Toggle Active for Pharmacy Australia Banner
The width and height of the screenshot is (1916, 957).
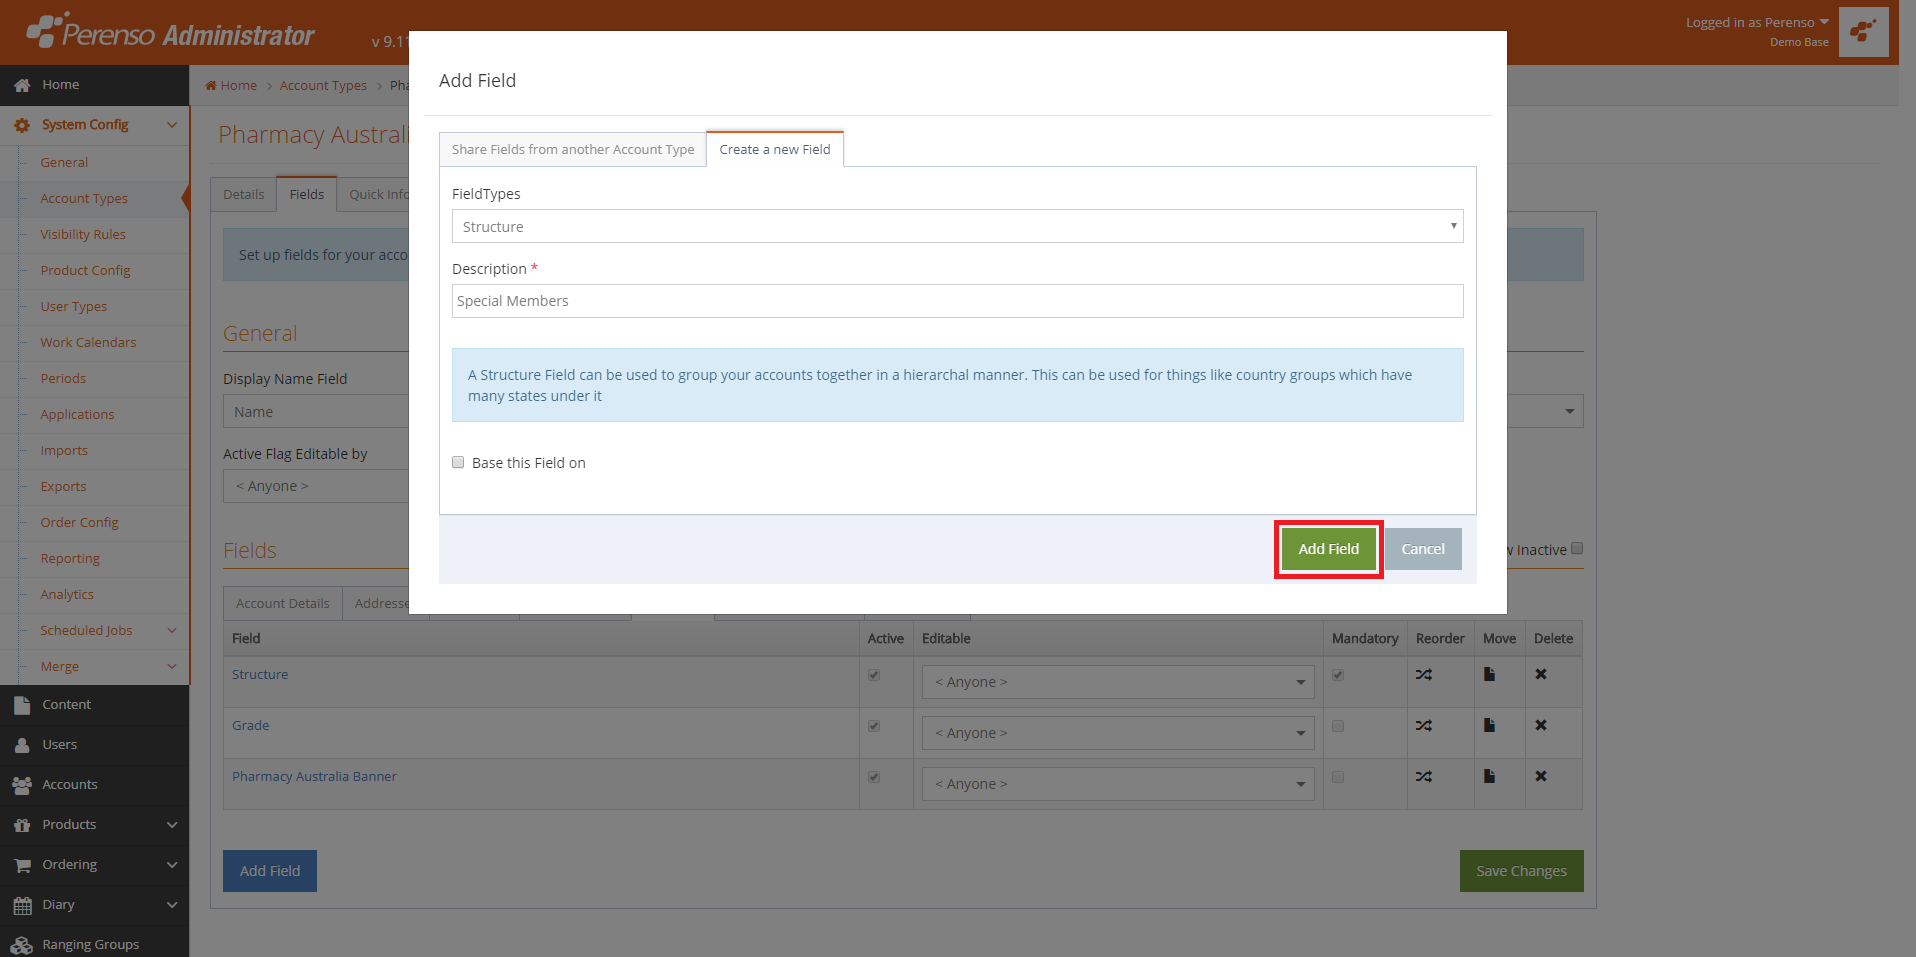click(x=874, y=778)
